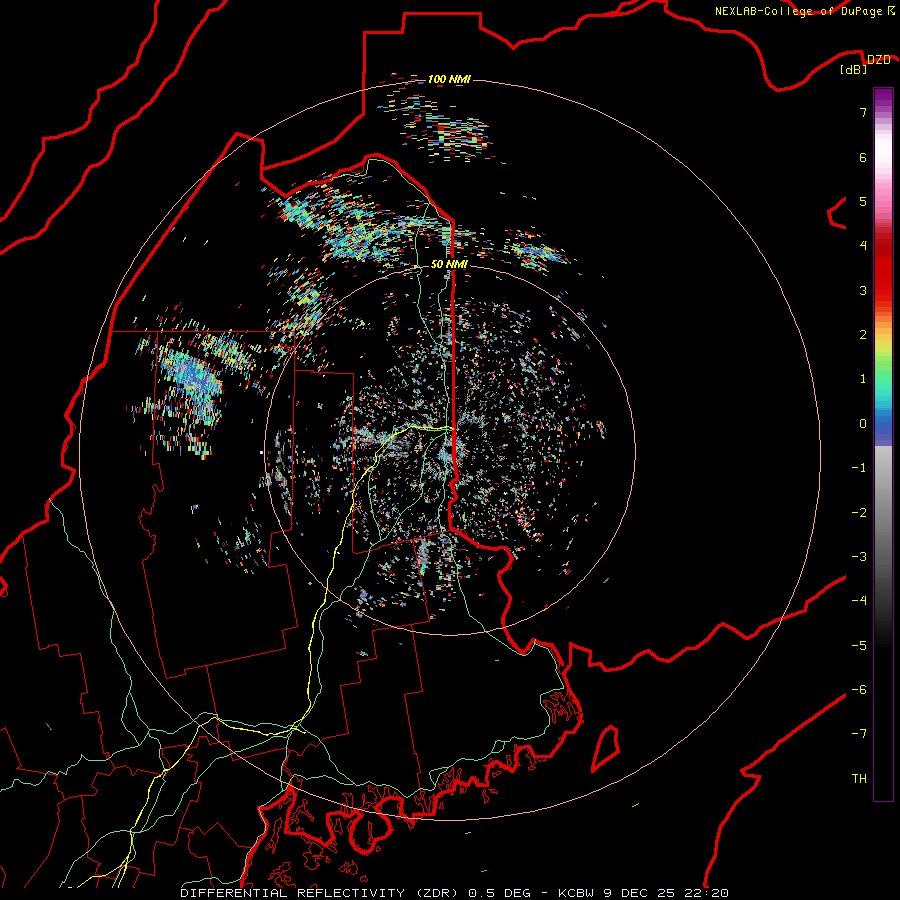Click the -5 value on color scale

click(859, 646)
